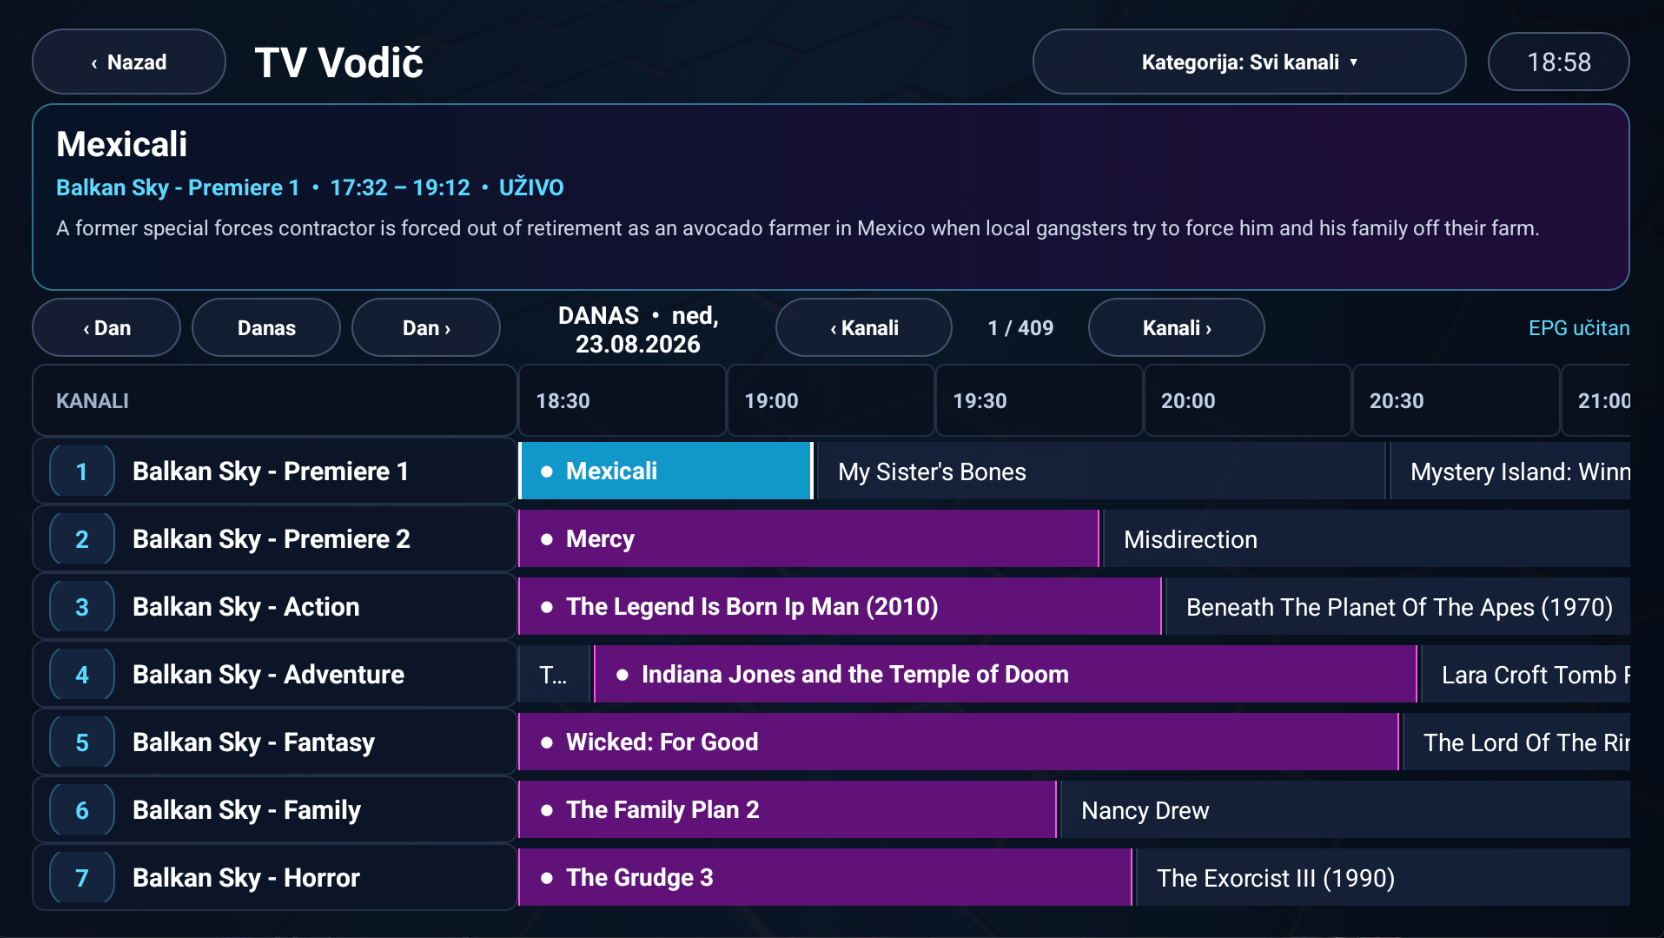Click the 18:58 clock display
This screenshot has height=938, width=1664.
click(1558, 62)
